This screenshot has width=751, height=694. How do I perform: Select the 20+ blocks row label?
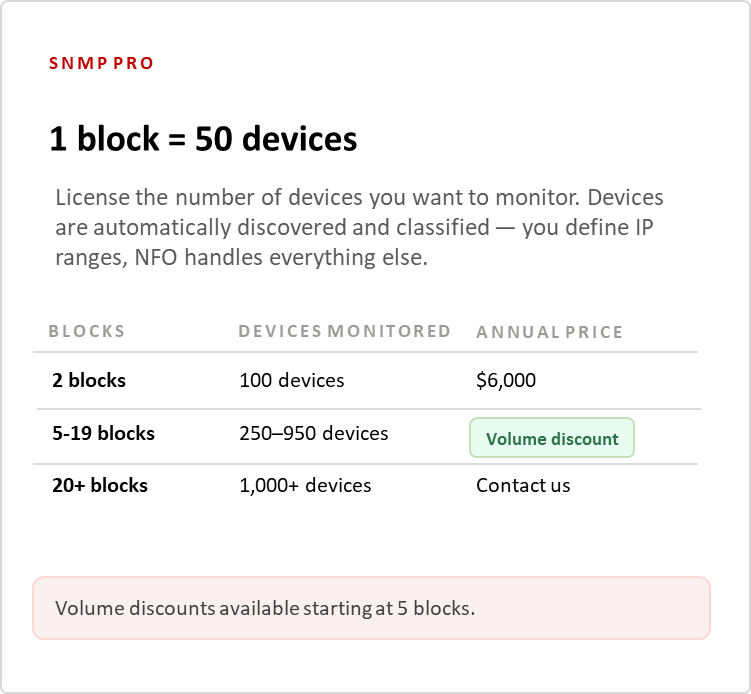click(100, 486)
